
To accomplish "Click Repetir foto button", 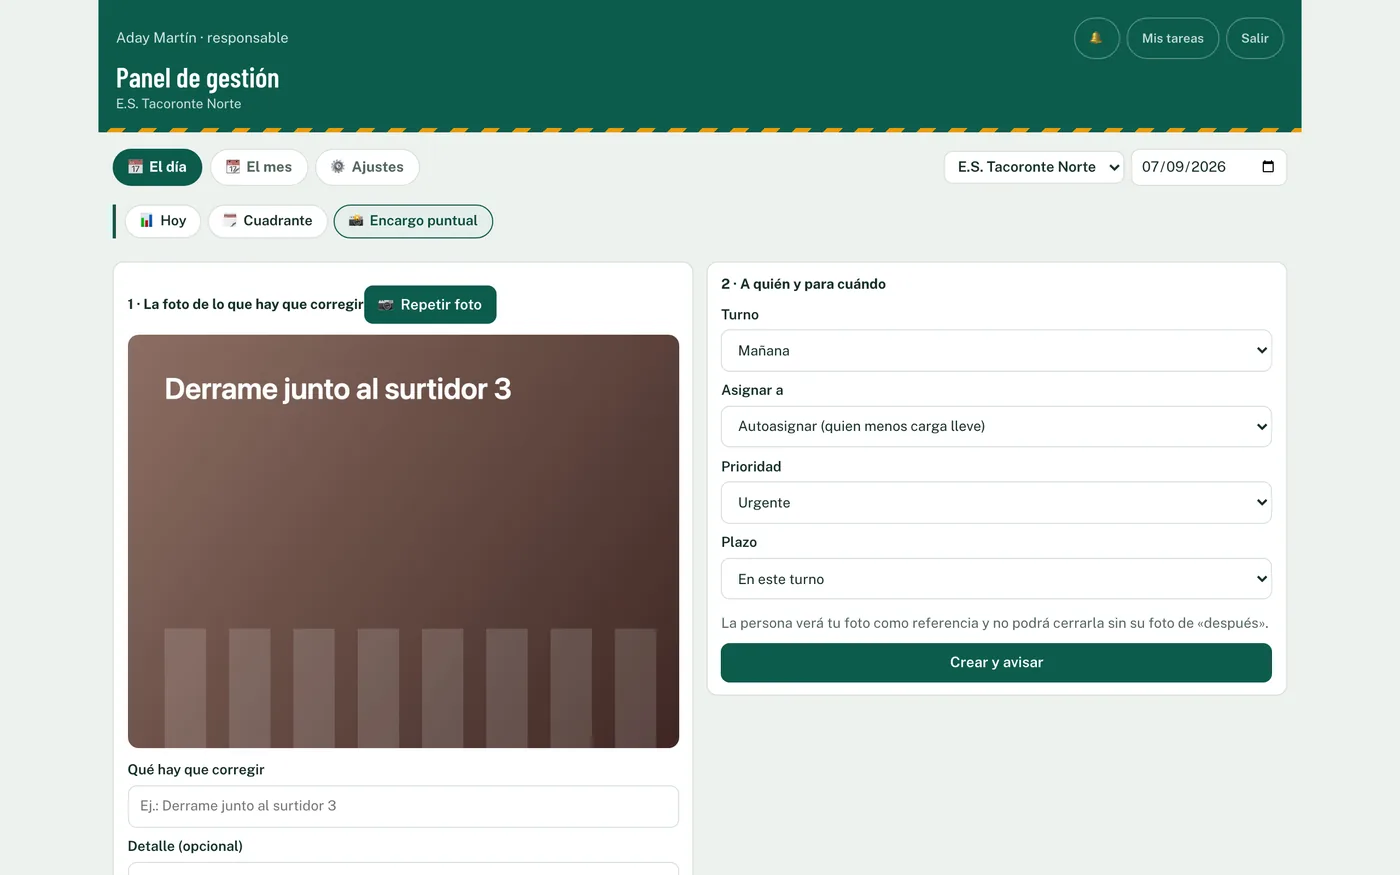I will pos(430,305).
